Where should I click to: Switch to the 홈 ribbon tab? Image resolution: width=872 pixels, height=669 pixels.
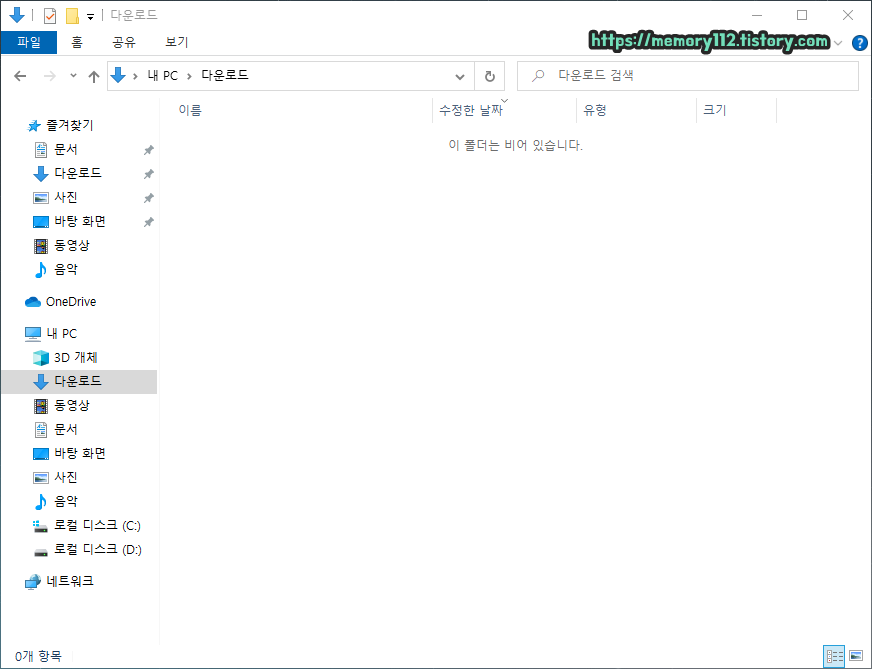77,42
